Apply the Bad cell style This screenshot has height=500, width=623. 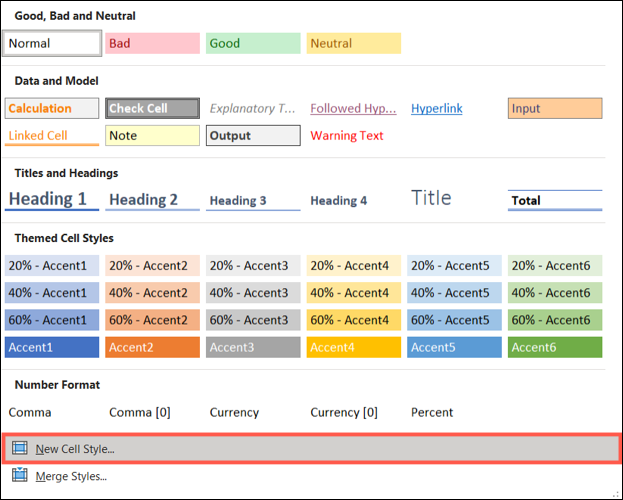(x=152, y=43)
